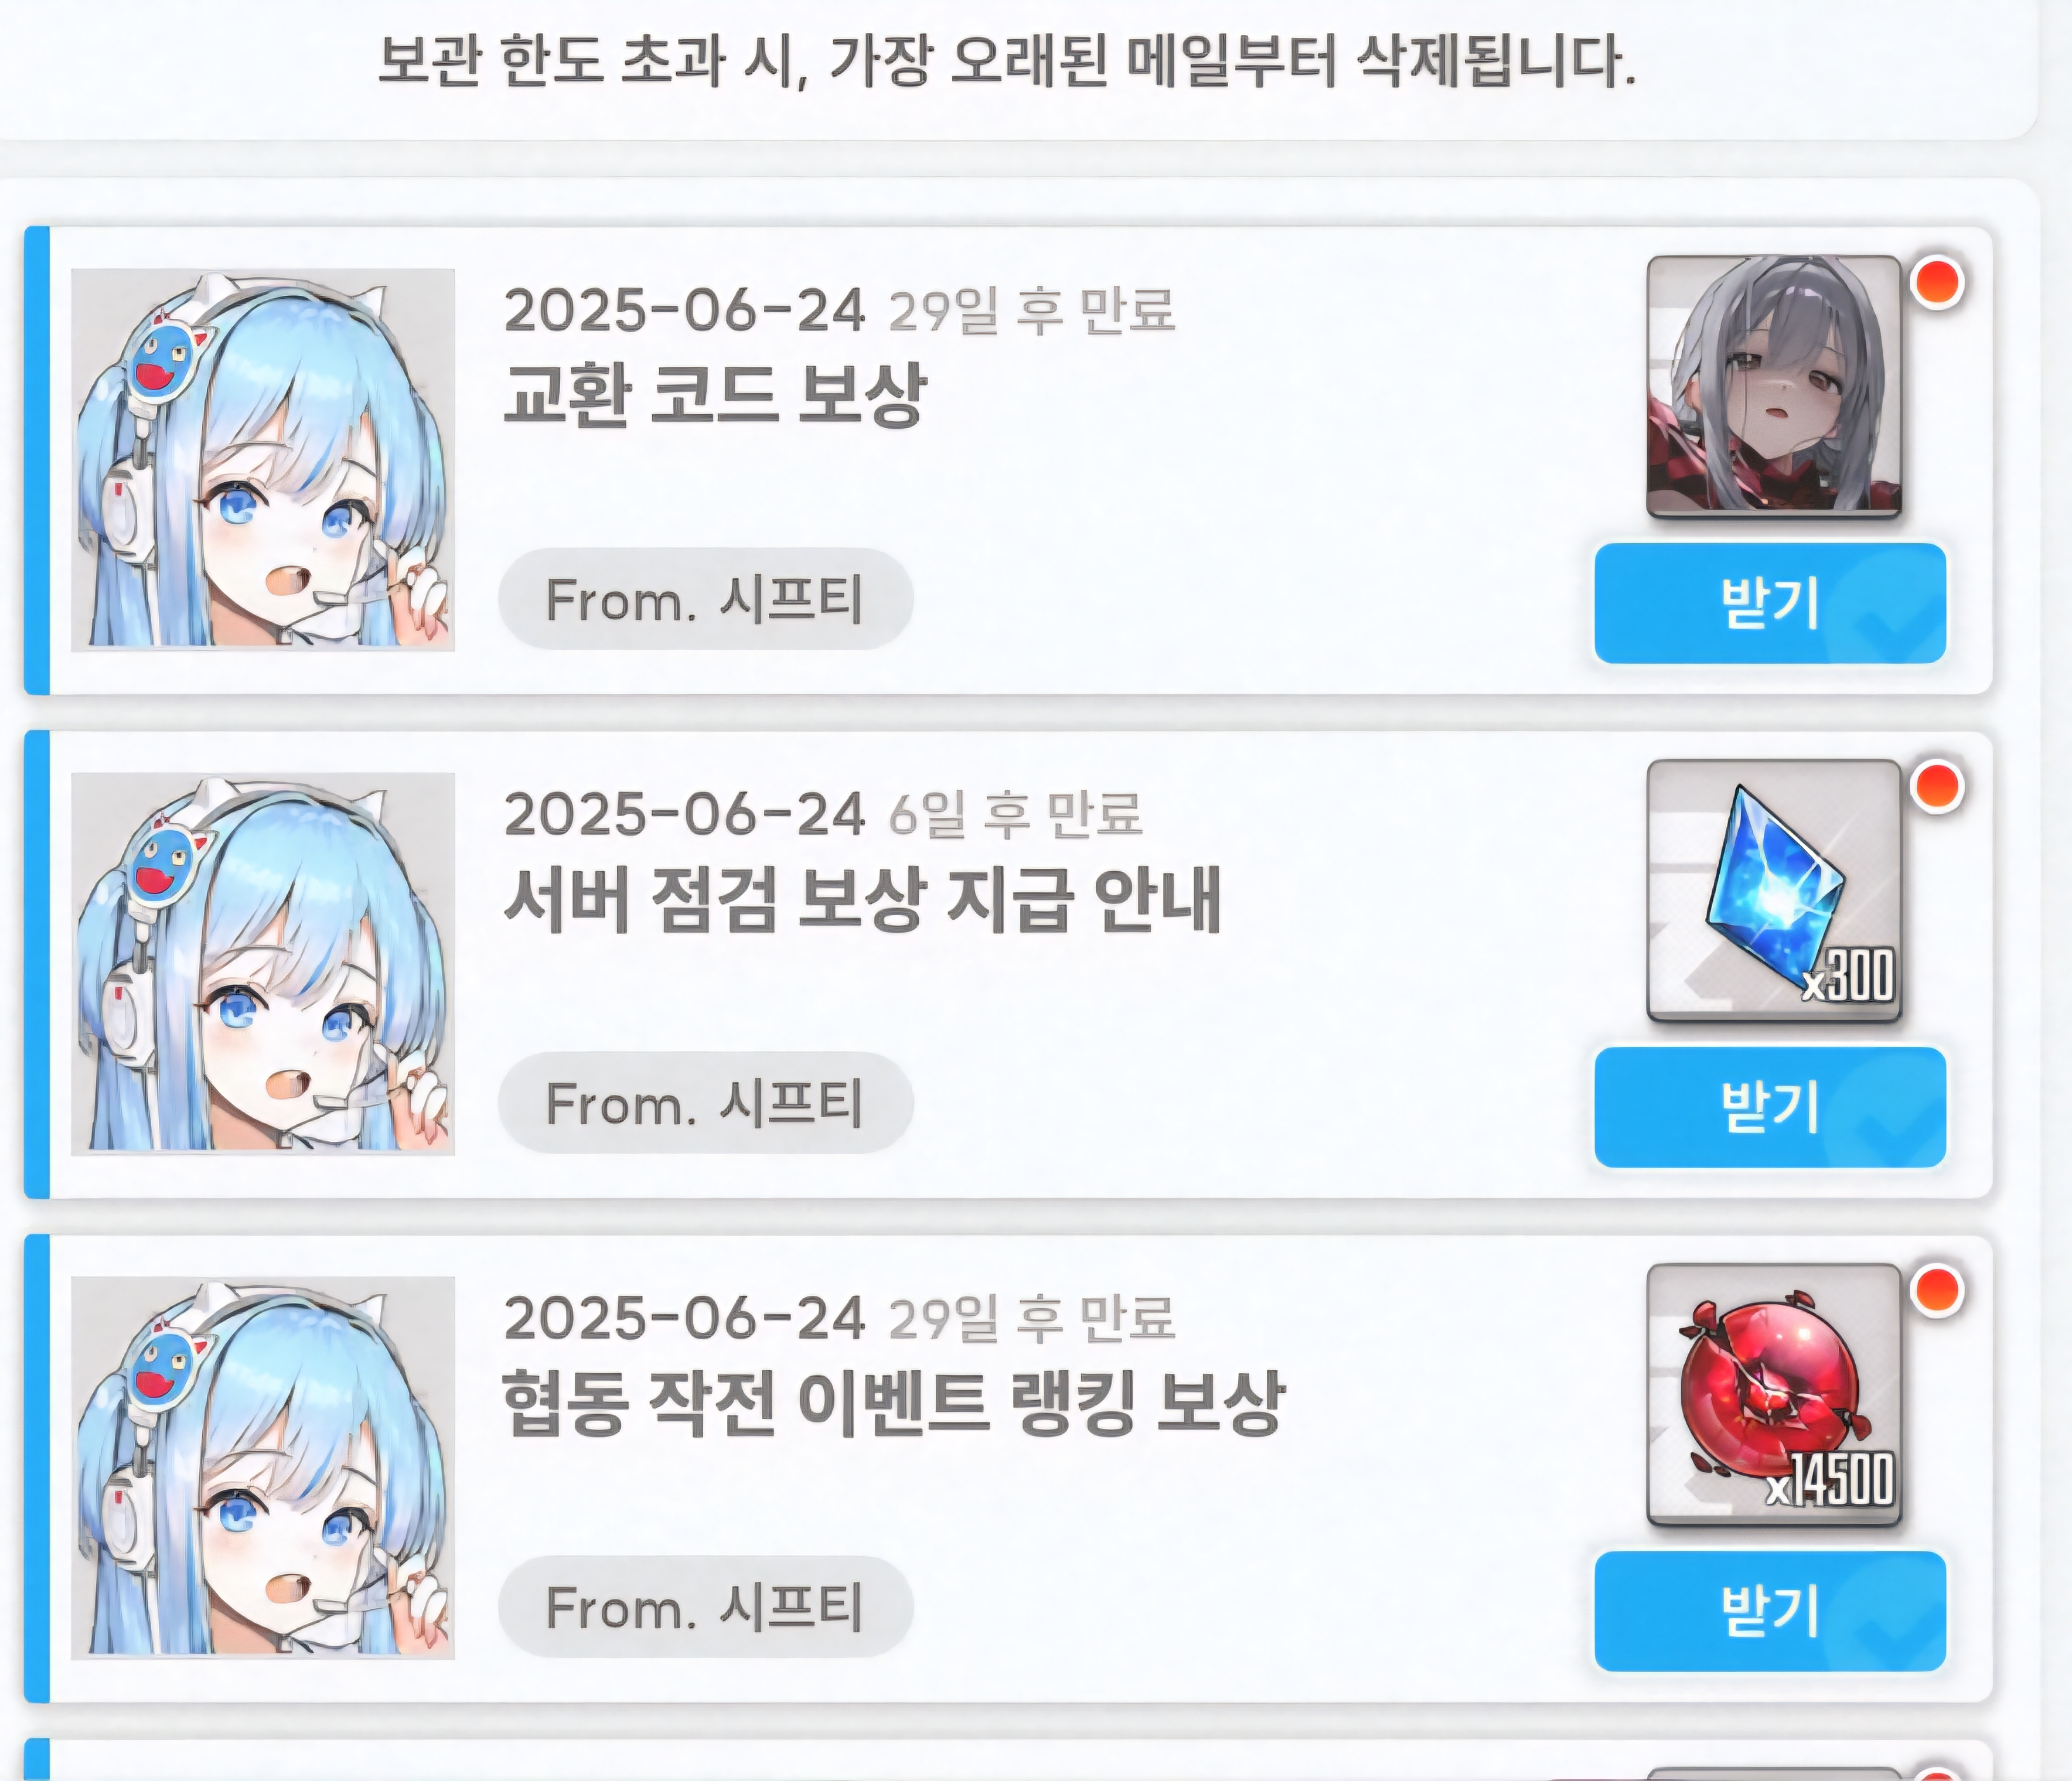Tap the sender avatar of 교환 코드 보상 mail
2072x1781 pixels.
click(263, 460)
